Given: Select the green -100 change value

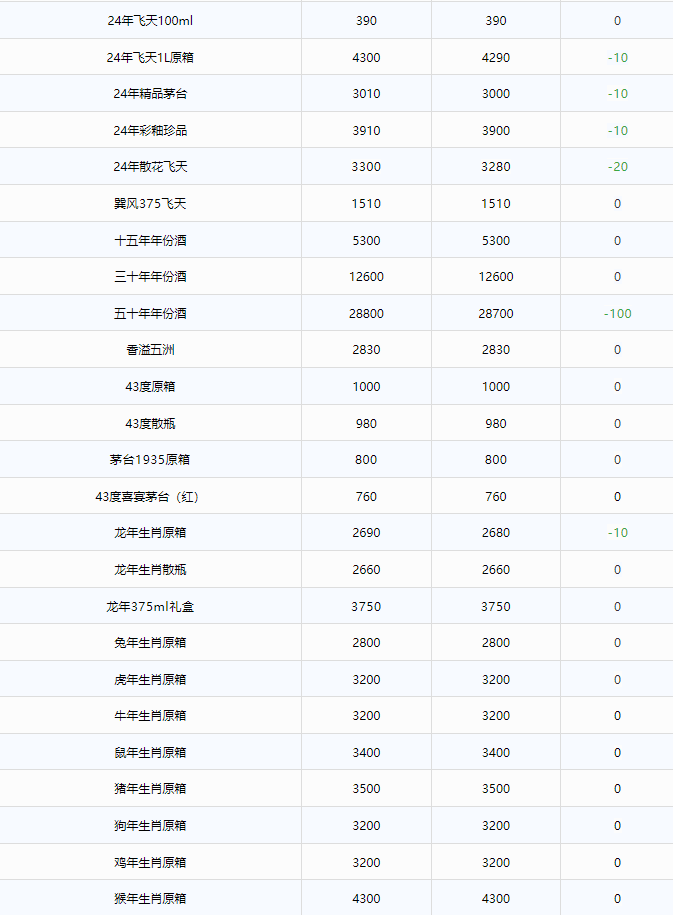Looking at the screenshot, I should (618, 314).
